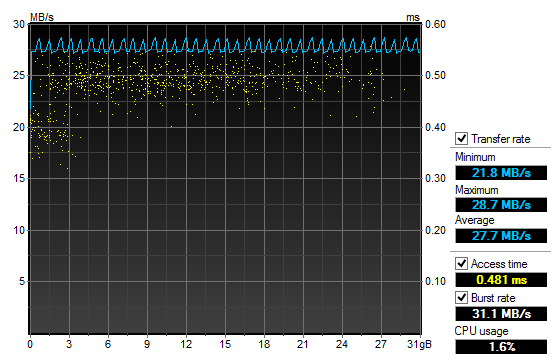Click the Transfer rate label text
Screen dimensions: 553x364
tap(500, 139)
